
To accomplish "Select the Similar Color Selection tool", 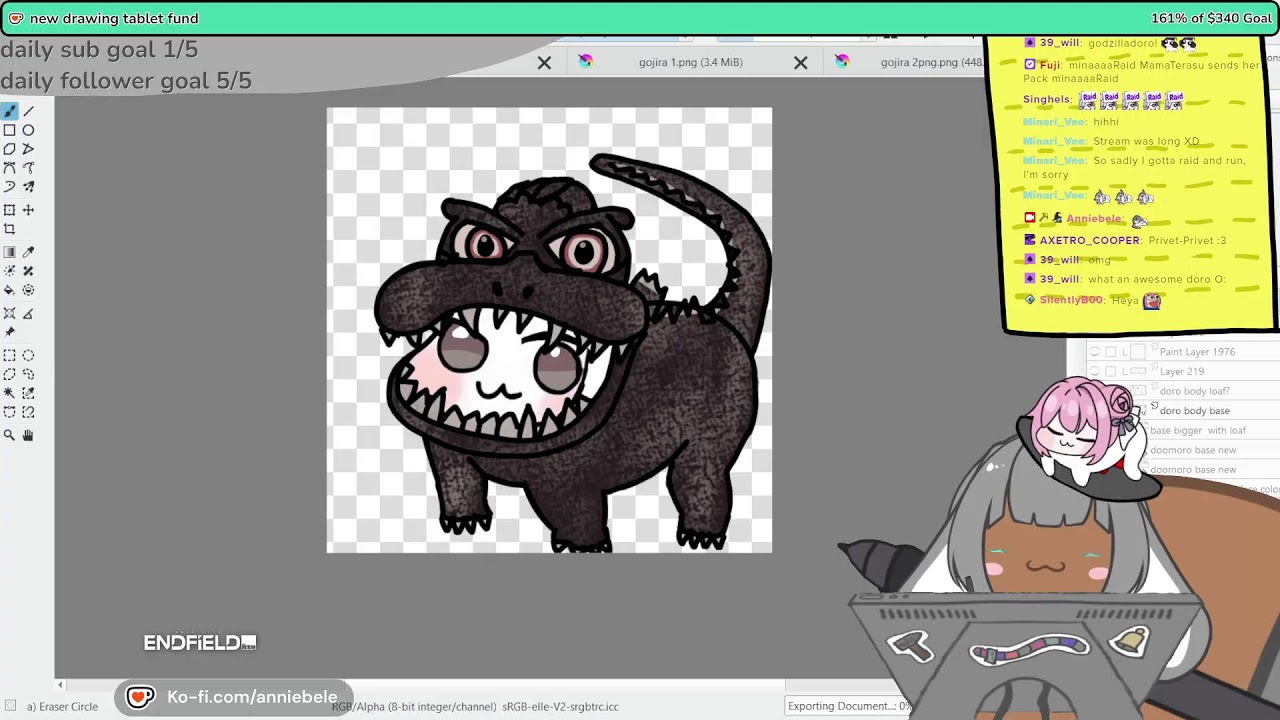I will point(28,393).
